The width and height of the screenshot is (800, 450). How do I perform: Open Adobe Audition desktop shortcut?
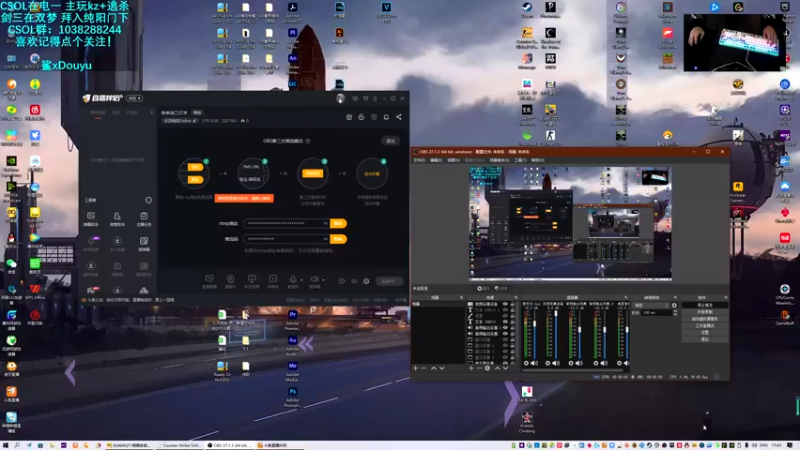point(292,345)
